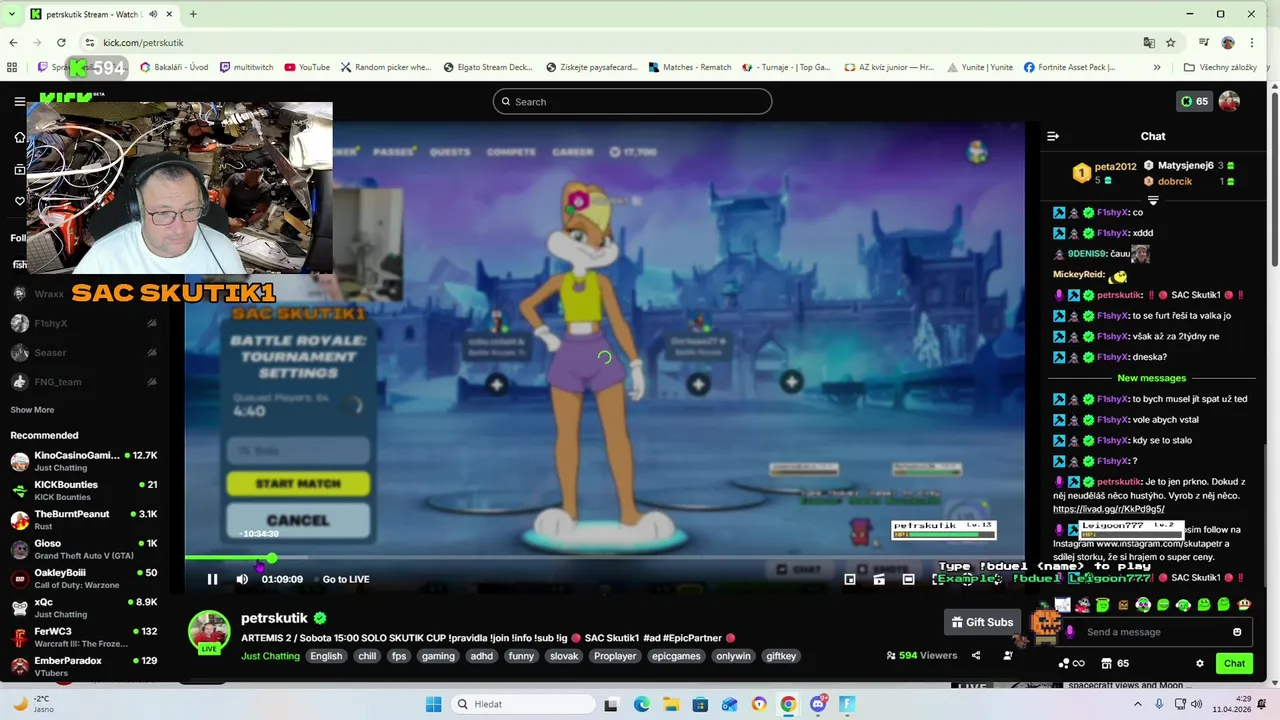Open FNG_team in following list
The width and height of the screenshot is (1280, 720).
click(x=84, y=381)
